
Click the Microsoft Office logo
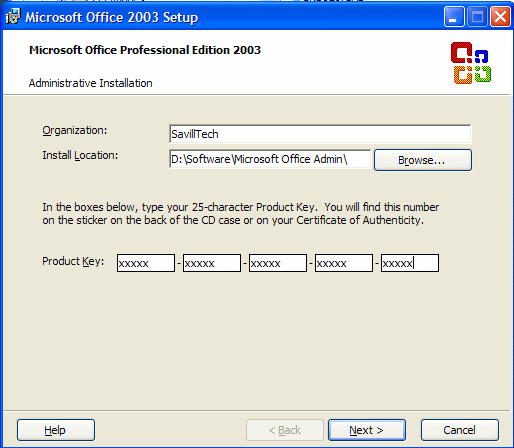pyautogui.click(x=471, y=63)
